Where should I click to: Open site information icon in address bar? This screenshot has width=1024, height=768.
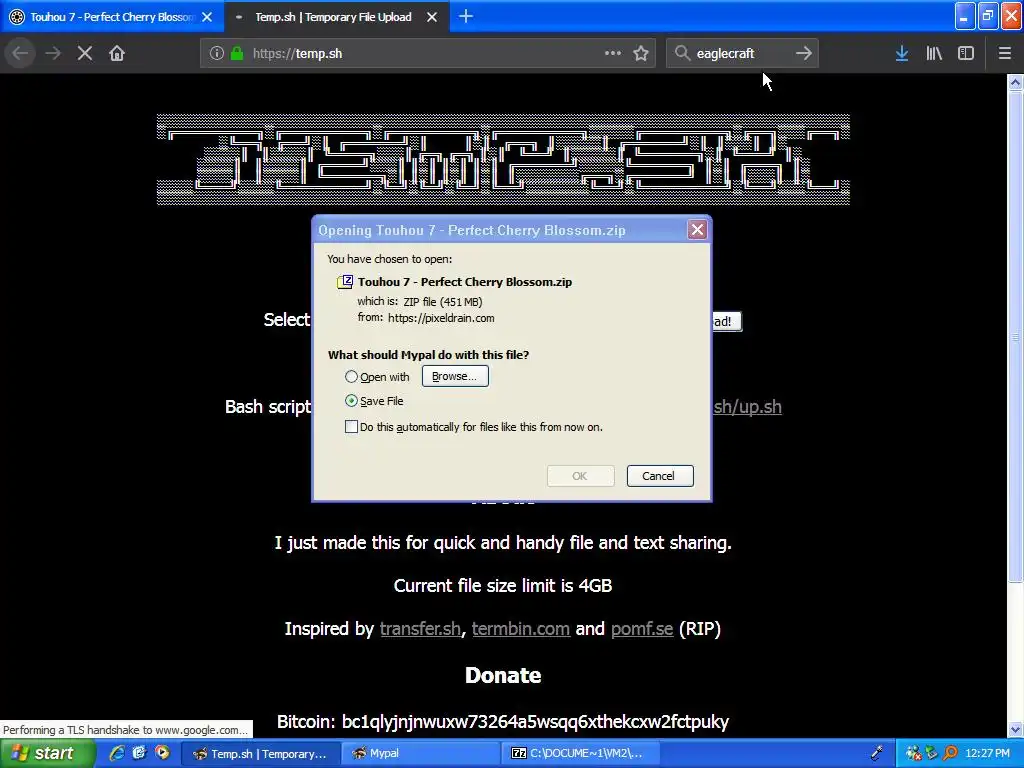point(217,54)
